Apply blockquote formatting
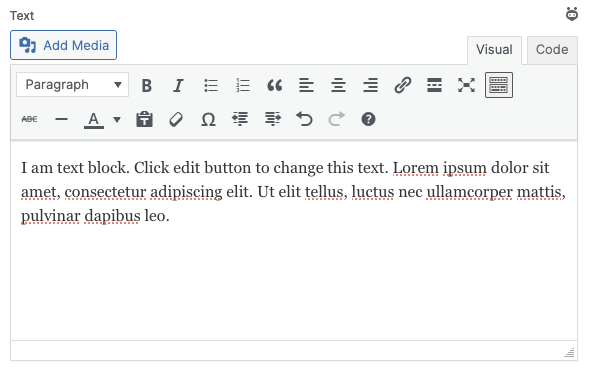The image size is (589, 373). tap(275, 85)
